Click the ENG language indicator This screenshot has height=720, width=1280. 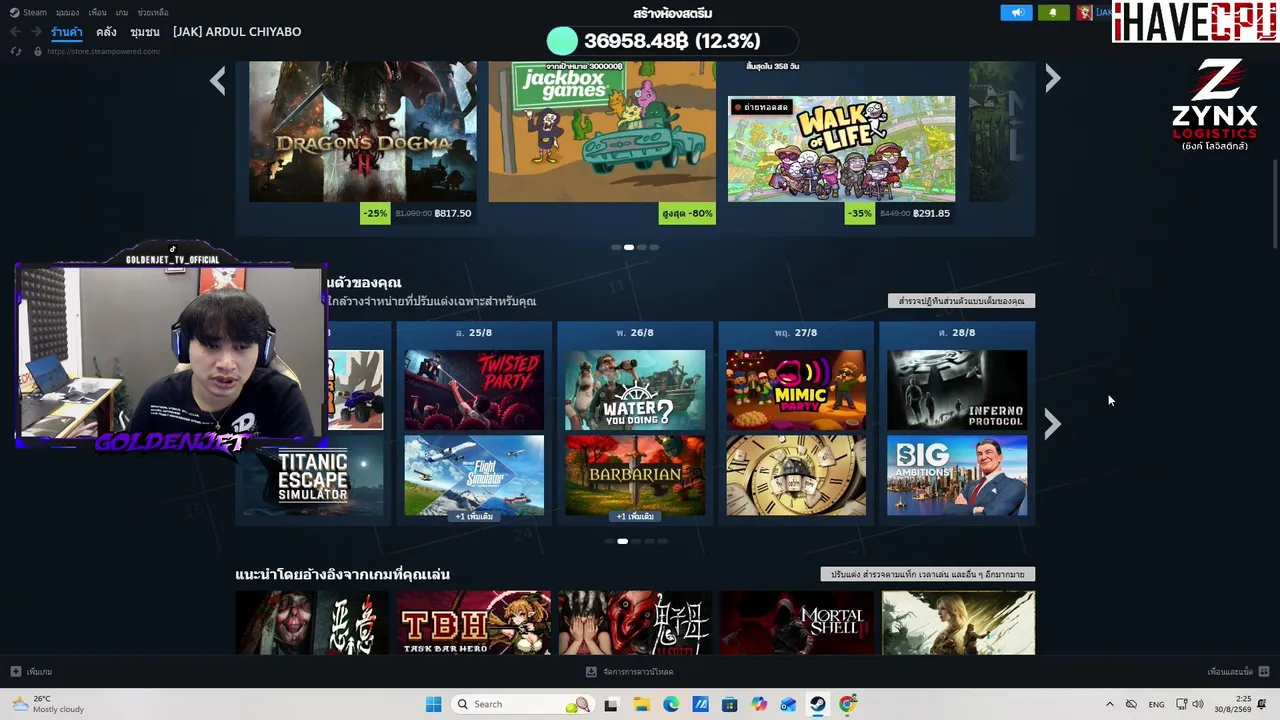click(1156, 704)
